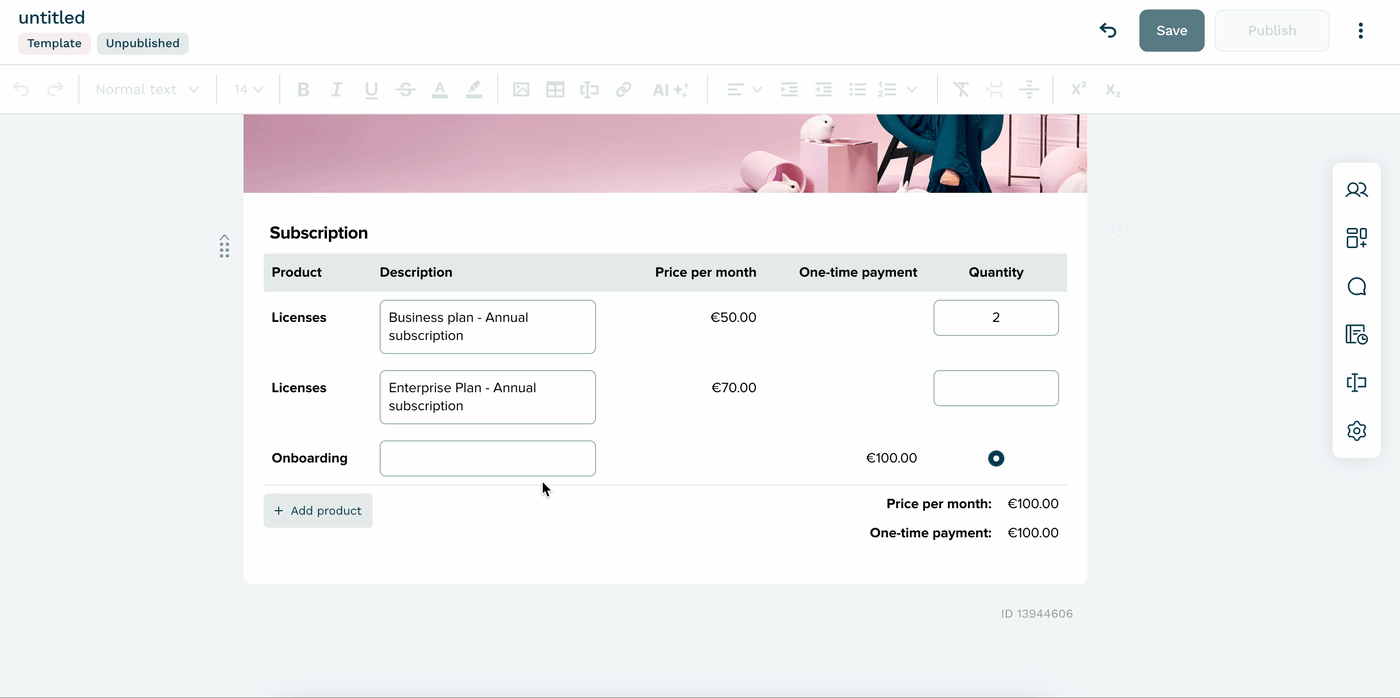Viewport: 1400px width, 698px height.
Task: Click the ID 13944606 label
Action: [1037, 614]
